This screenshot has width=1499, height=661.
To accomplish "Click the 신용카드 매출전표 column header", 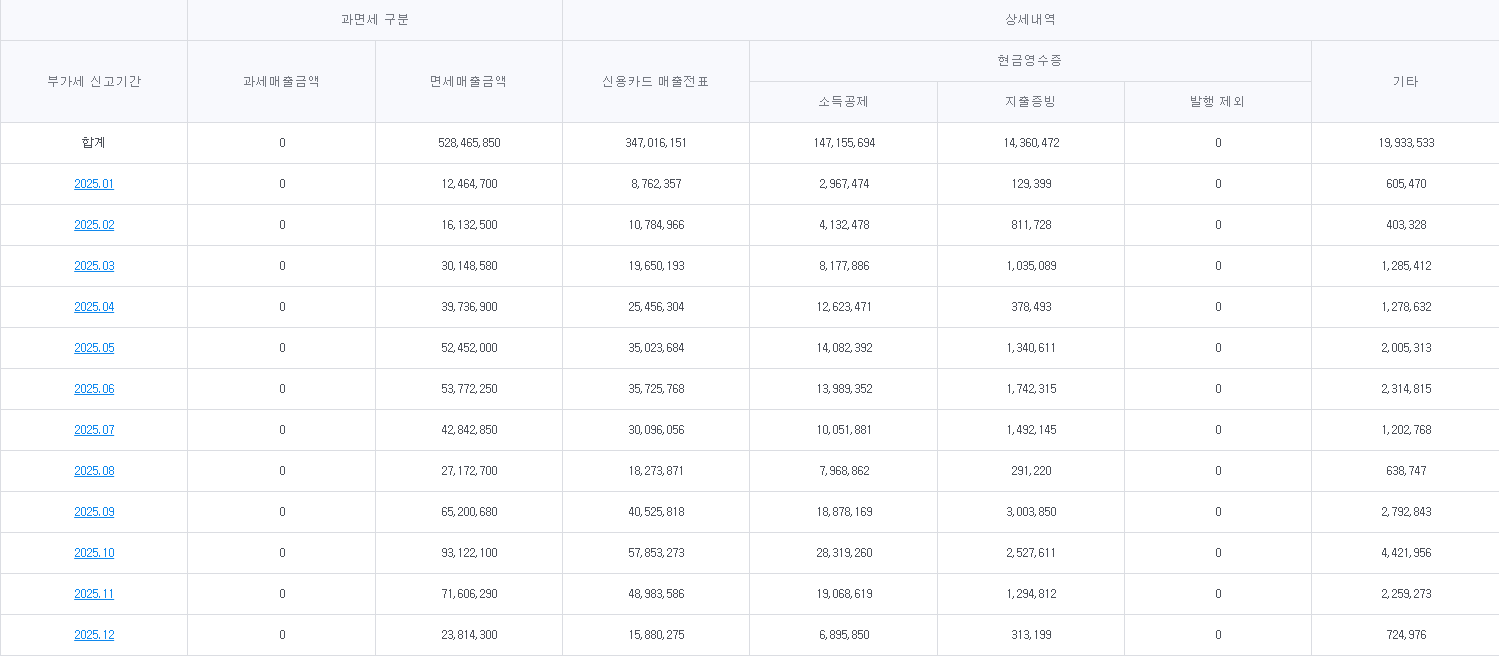I will click(x=655, y=82).
